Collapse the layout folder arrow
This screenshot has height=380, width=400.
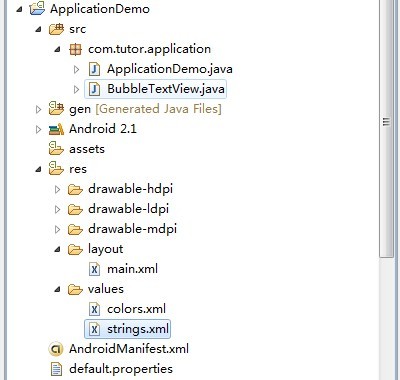coord(58,250)
